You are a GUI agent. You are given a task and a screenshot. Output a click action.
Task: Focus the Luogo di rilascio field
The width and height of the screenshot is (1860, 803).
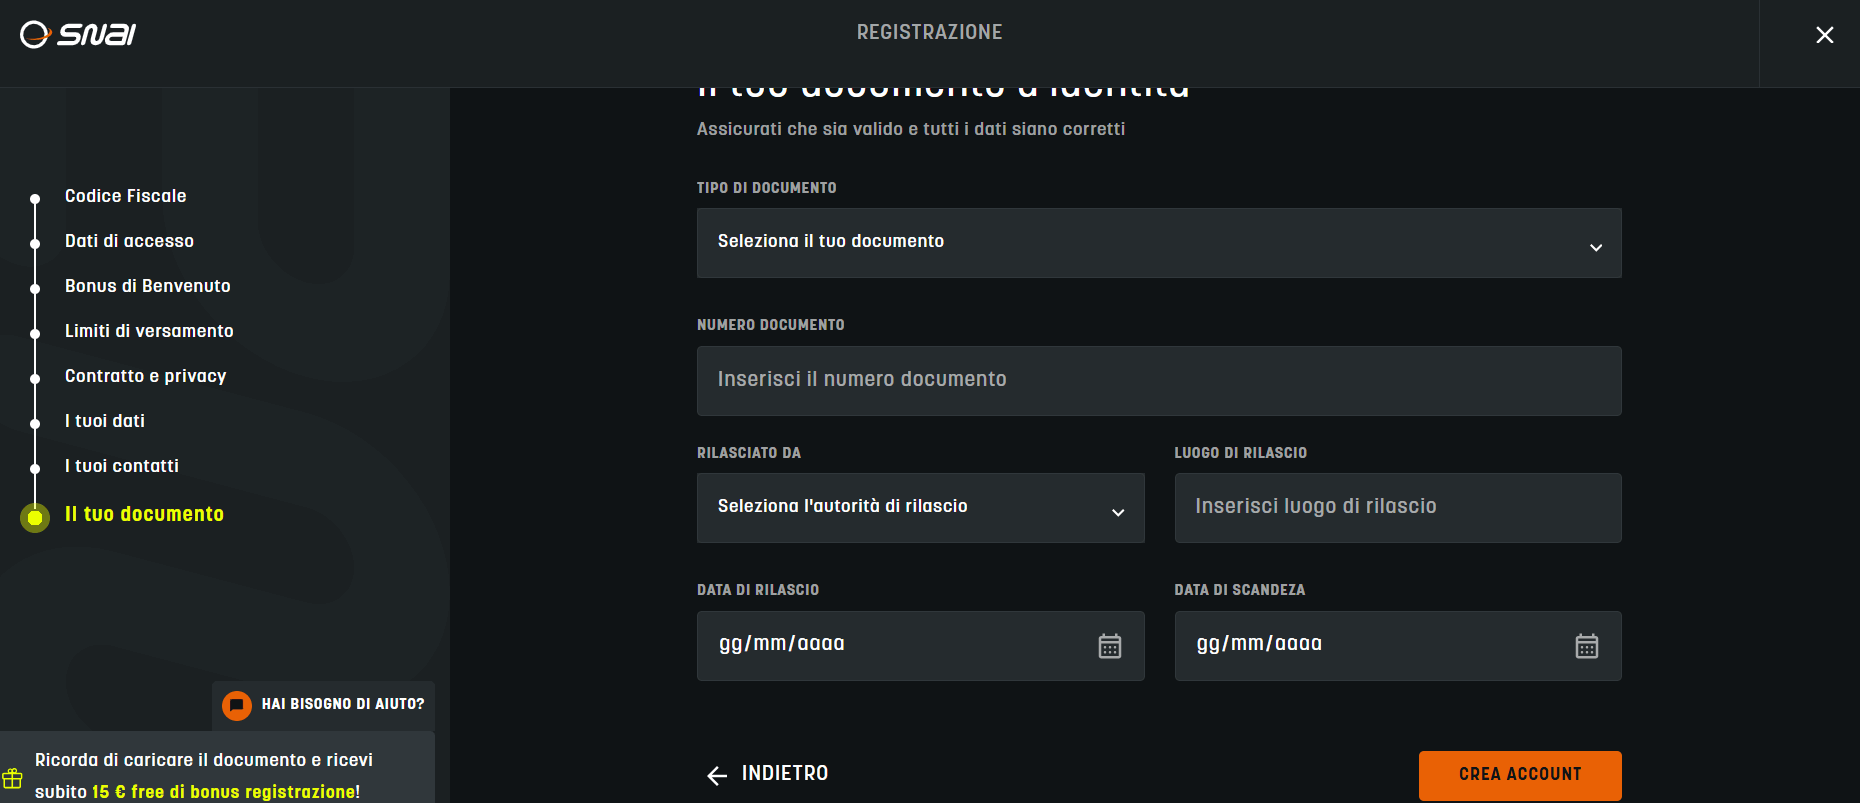coord(1398,508)
